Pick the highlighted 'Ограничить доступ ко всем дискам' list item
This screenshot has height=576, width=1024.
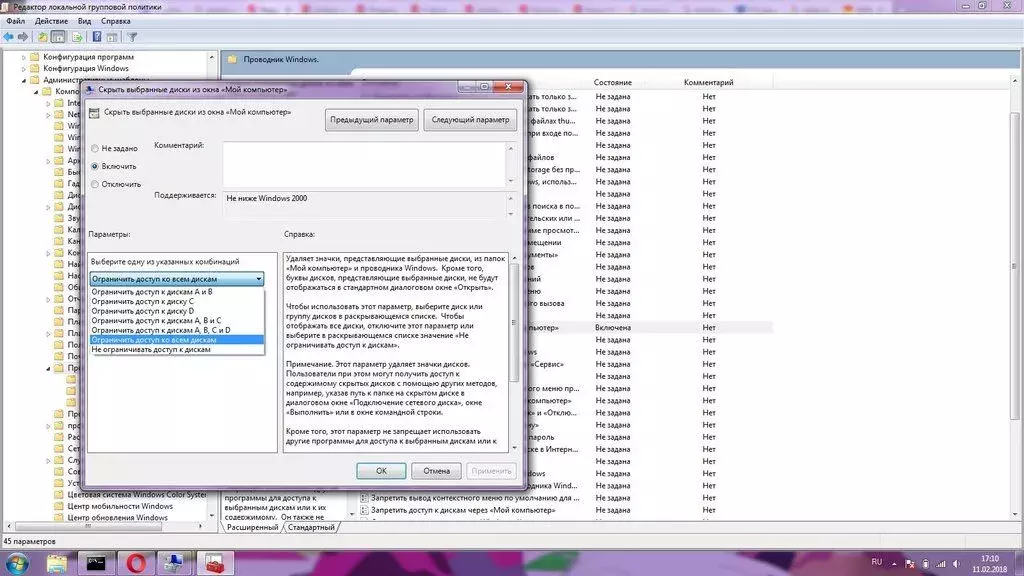click(x=176, y=340)
